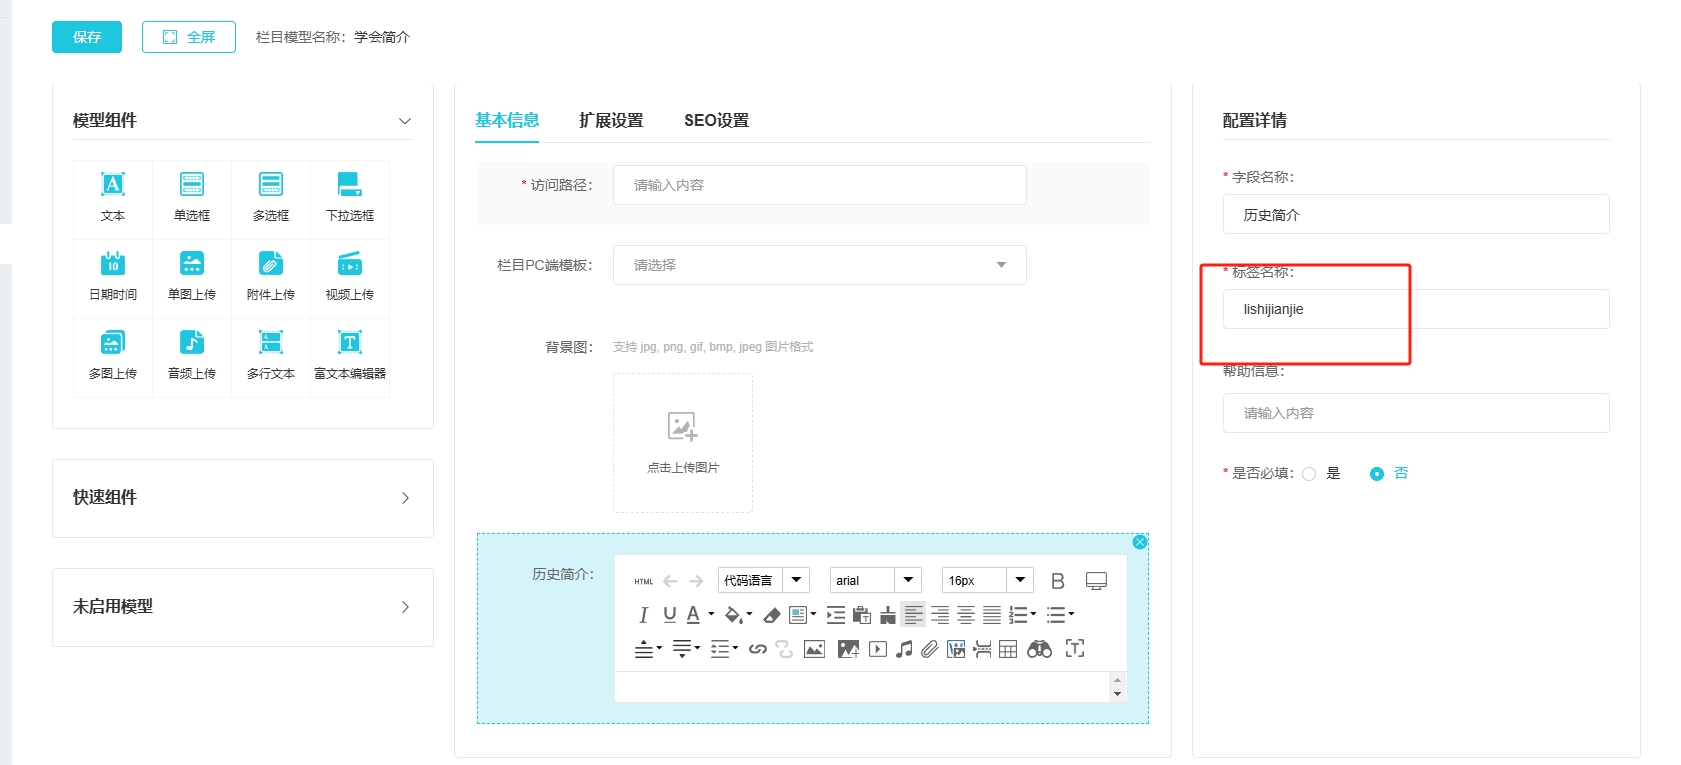Toggle underline formatting in the editor
The width and height of the screenshot is (1681, 765).
pyautogui.click(x=670, y=615)
